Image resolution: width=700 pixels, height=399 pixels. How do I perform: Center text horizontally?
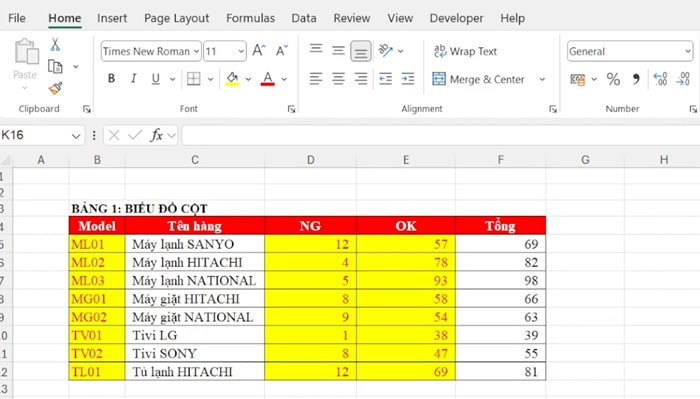pos(338,79)
